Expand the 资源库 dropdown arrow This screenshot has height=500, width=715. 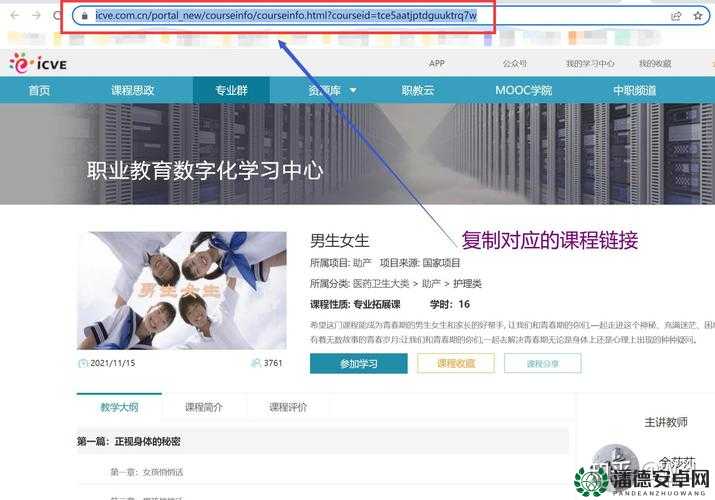[353, 90]
